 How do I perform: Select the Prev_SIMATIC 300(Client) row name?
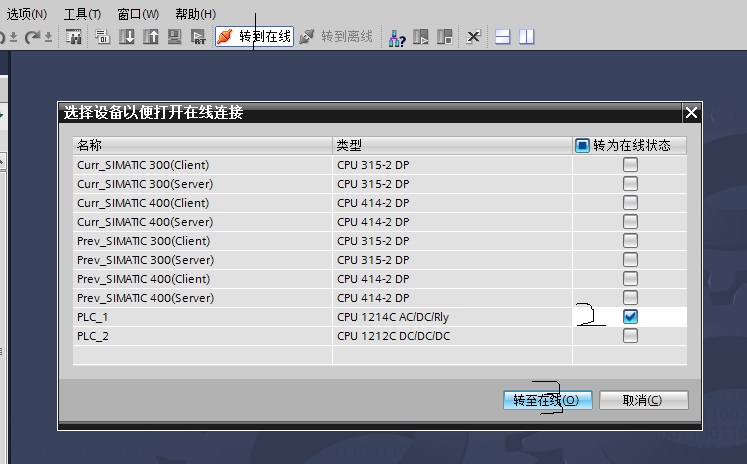(143, 241)
